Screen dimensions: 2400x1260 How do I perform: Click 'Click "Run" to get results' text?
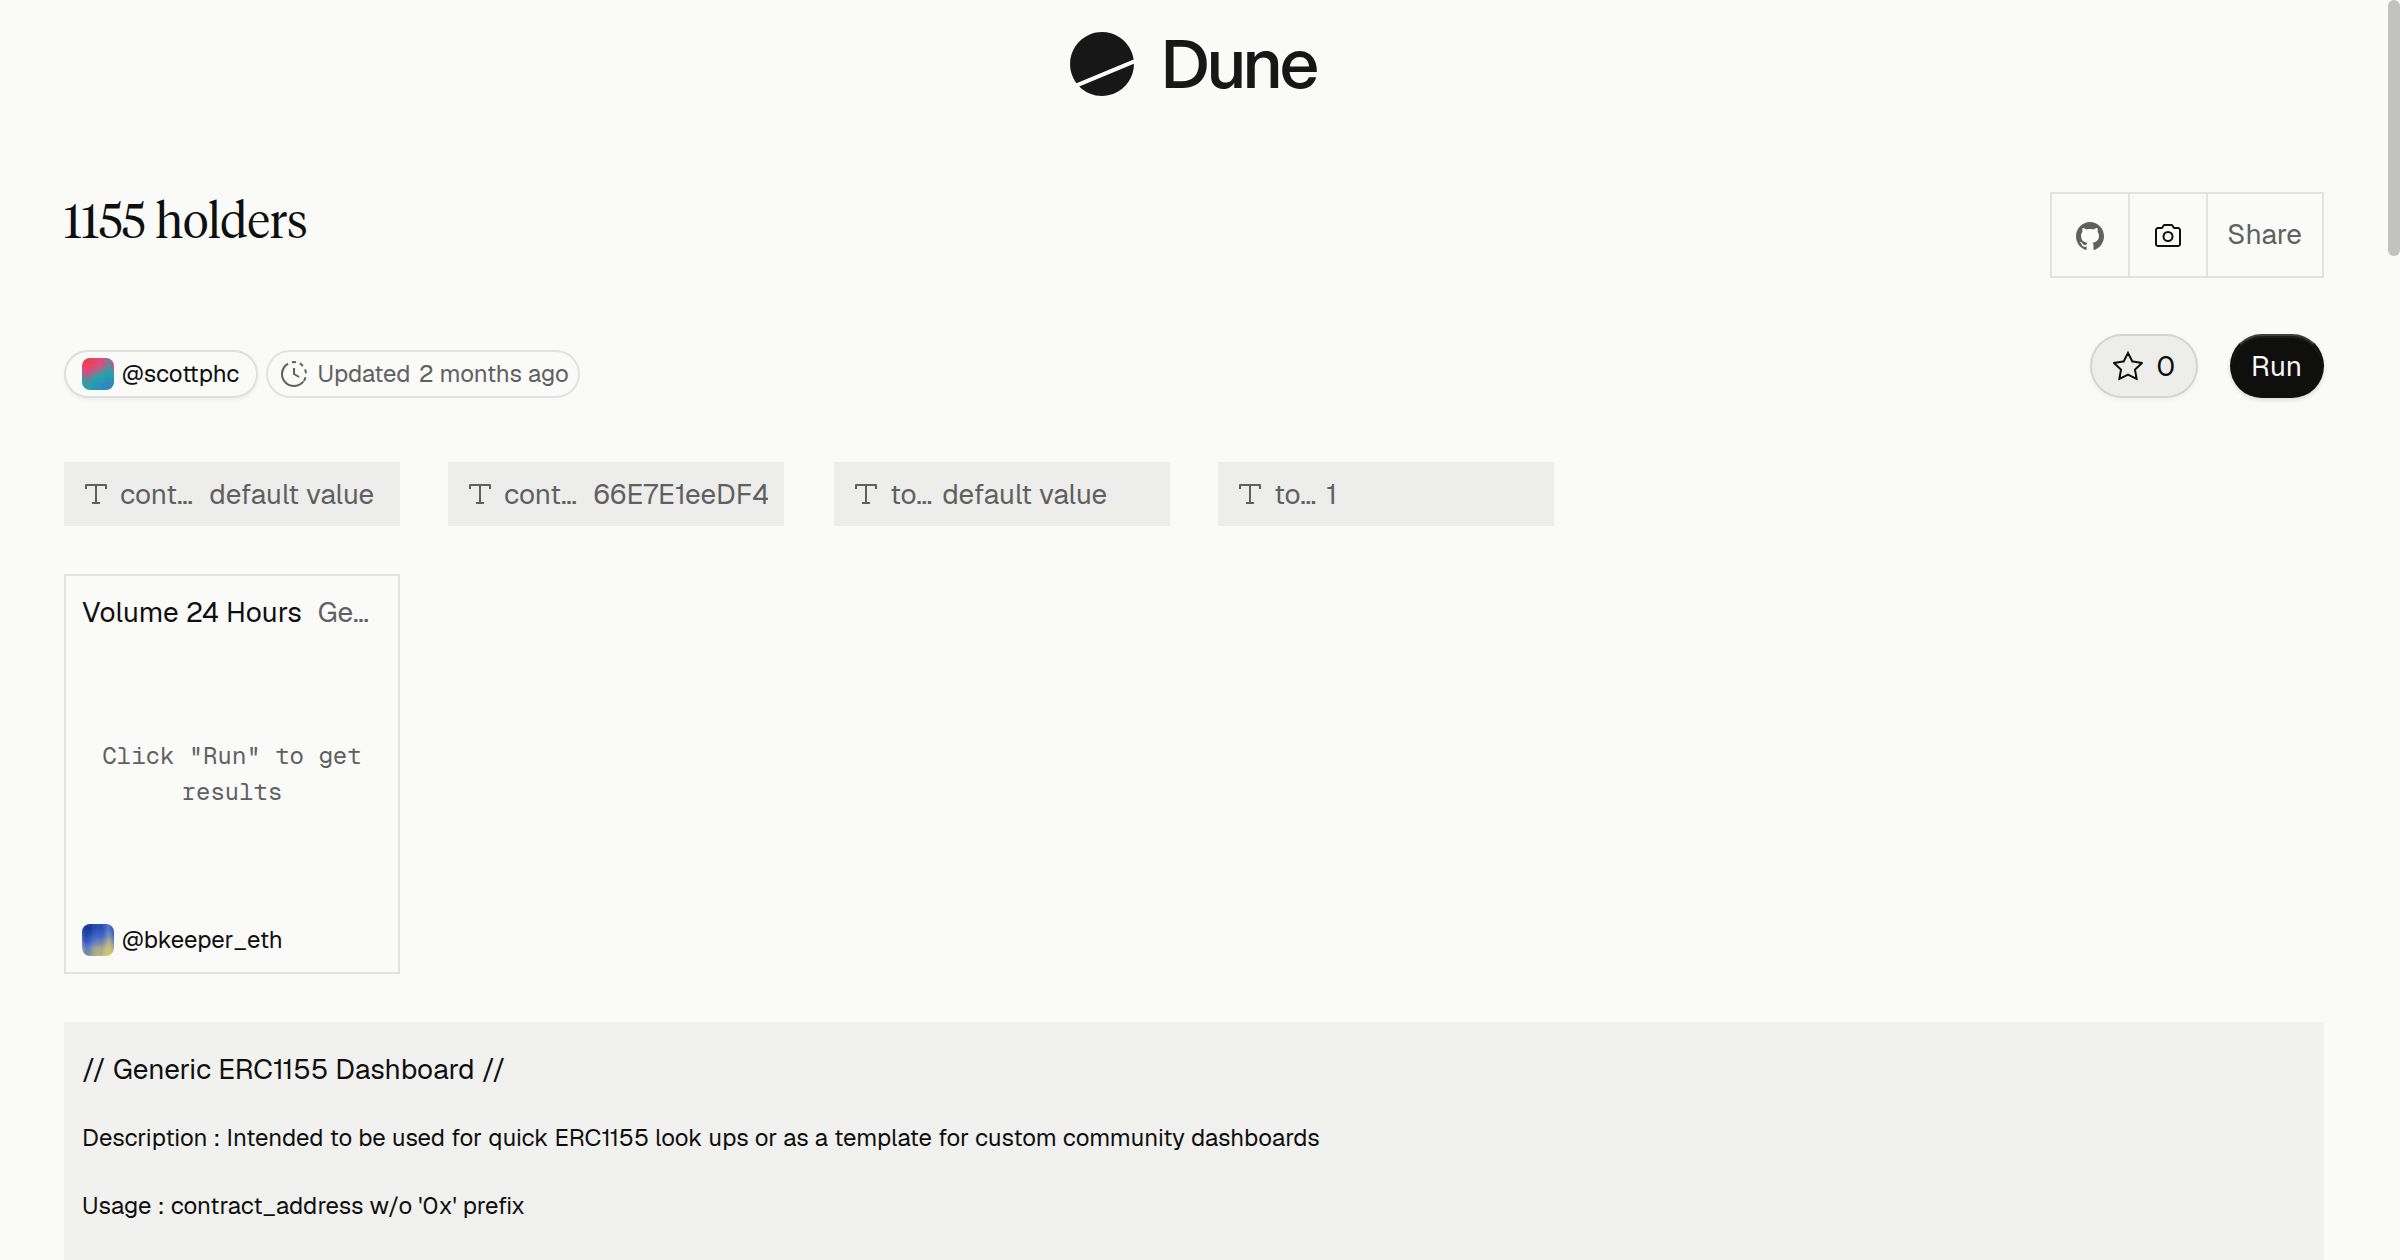click(x=232, y=774)
